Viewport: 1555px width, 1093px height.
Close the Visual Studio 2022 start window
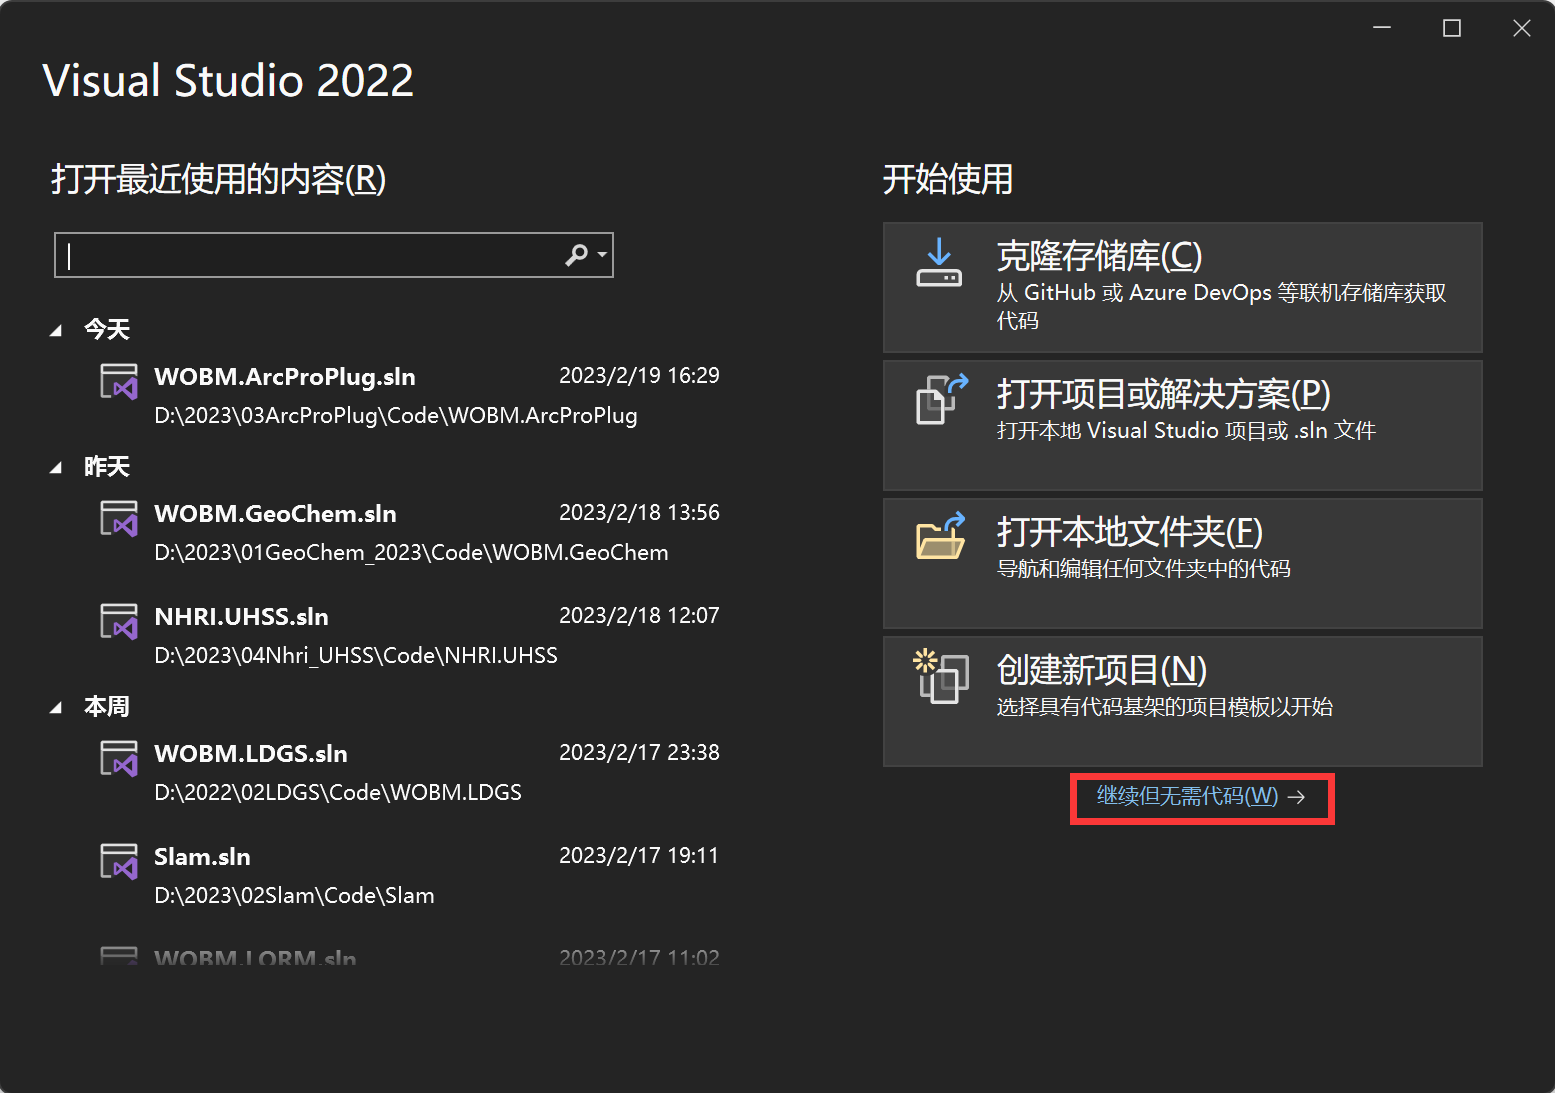point(1522,28)
